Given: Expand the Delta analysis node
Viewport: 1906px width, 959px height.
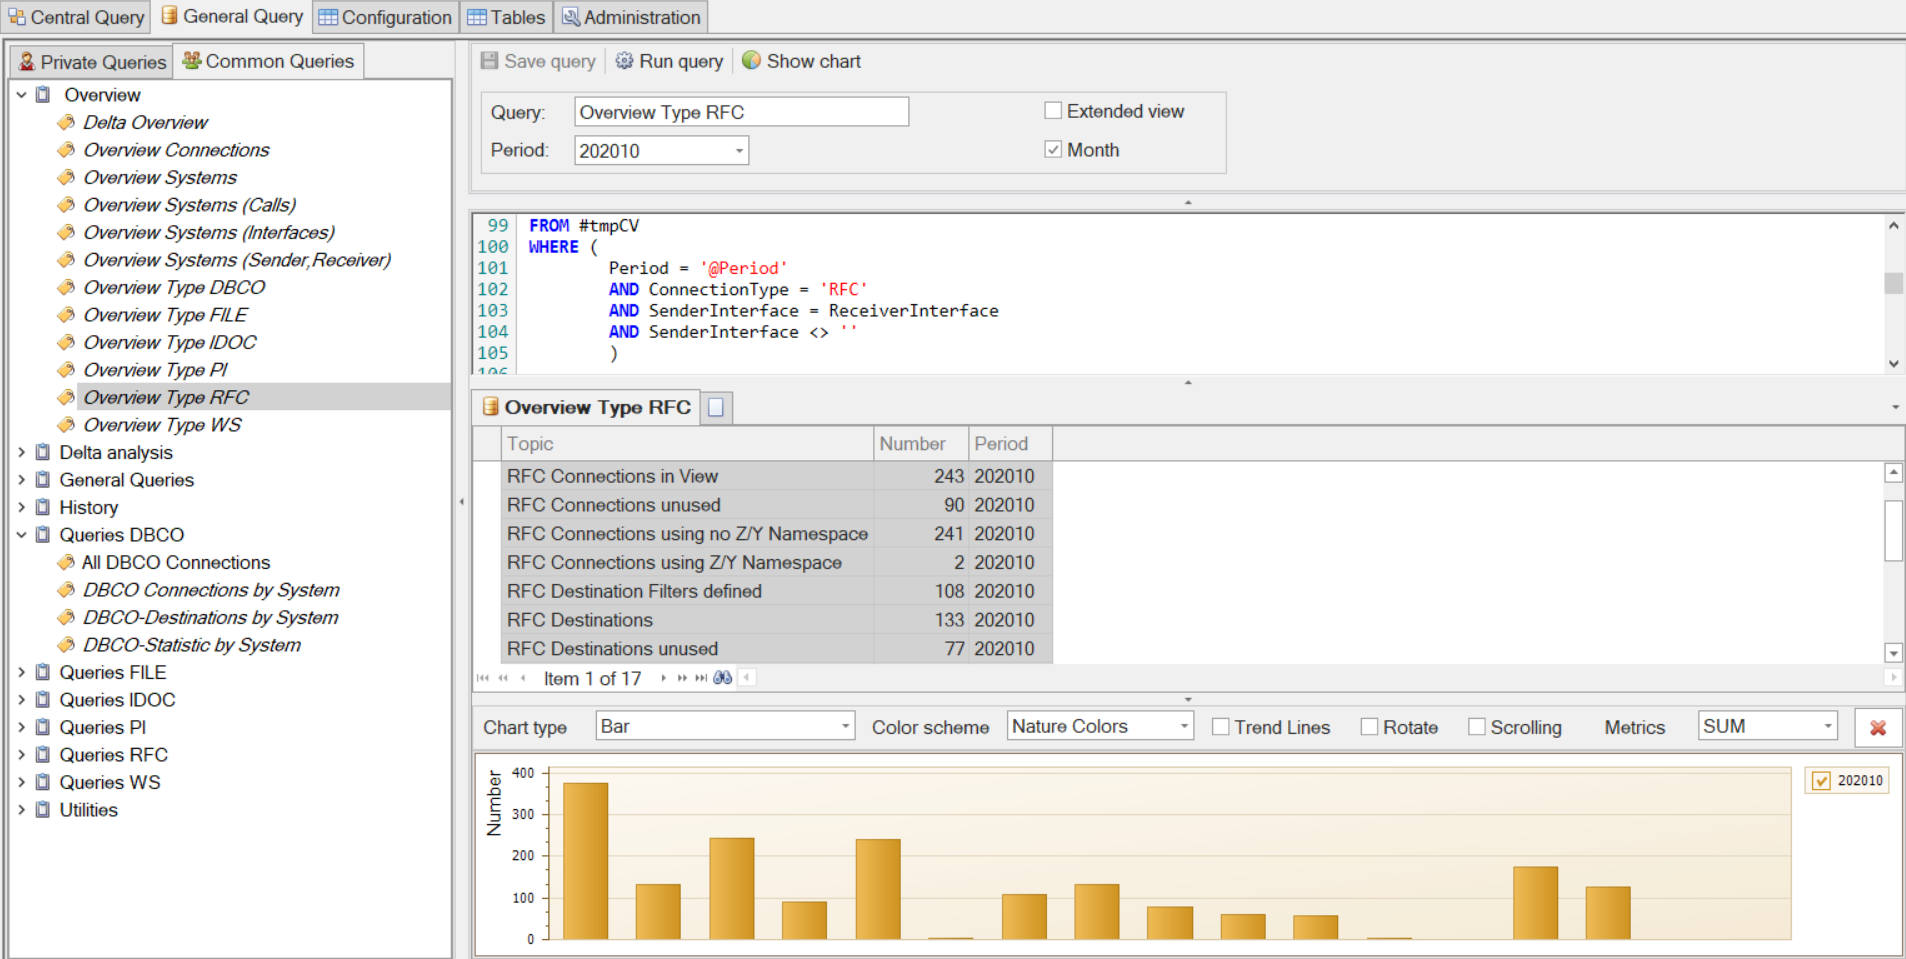Looking at the screenshot, I should [x=21, y=452].
